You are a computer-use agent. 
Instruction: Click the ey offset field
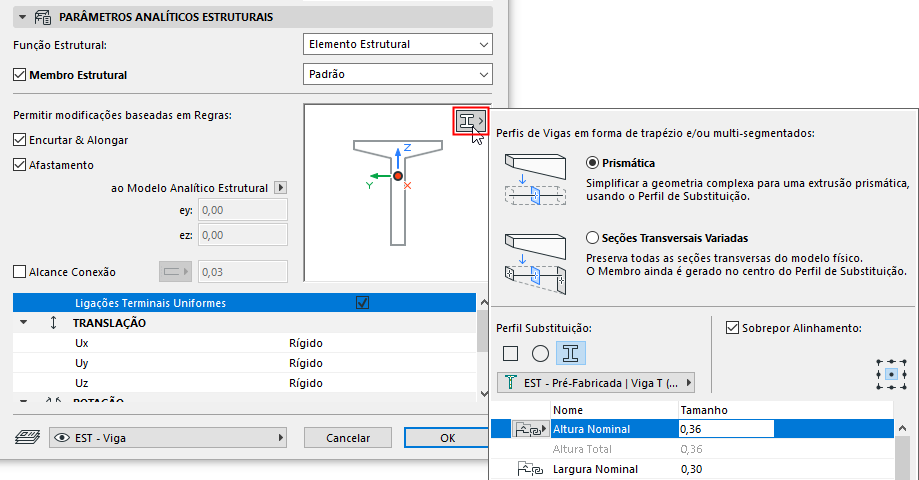243,210
